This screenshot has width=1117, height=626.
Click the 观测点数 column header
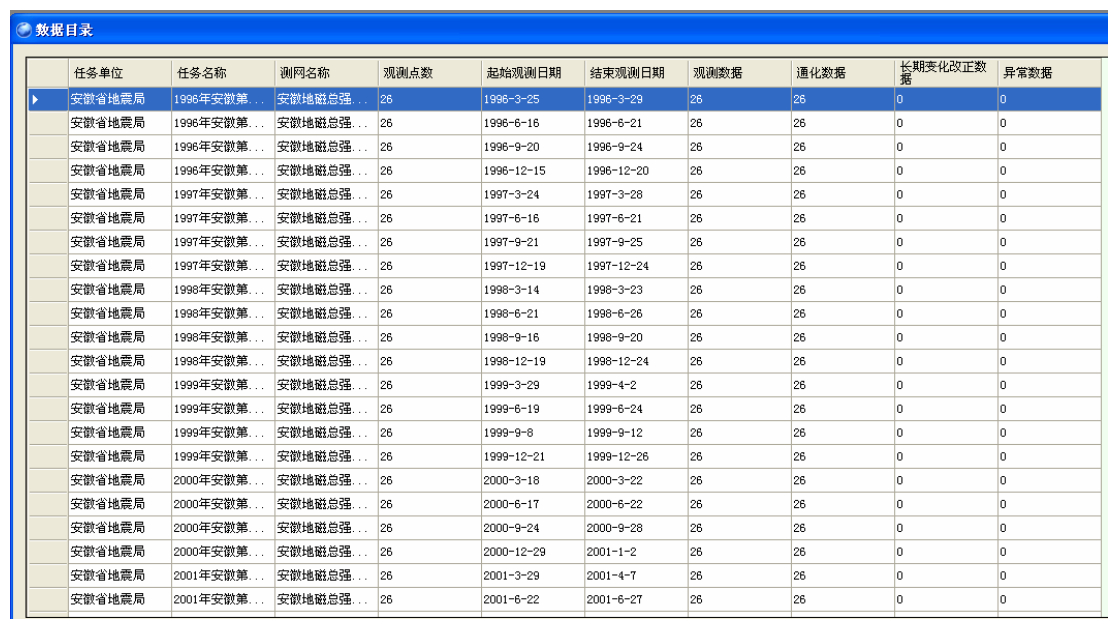(x=430, y=73)
